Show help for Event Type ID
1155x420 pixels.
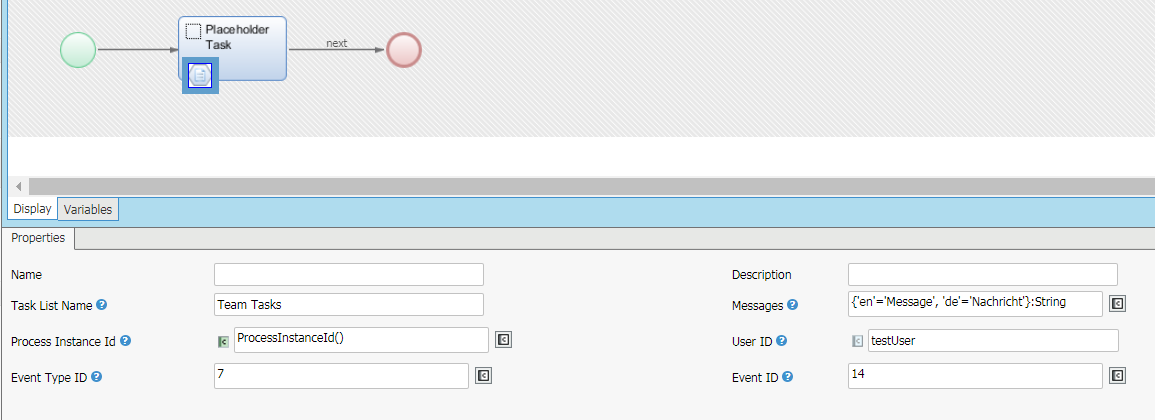tap(97, 377)
